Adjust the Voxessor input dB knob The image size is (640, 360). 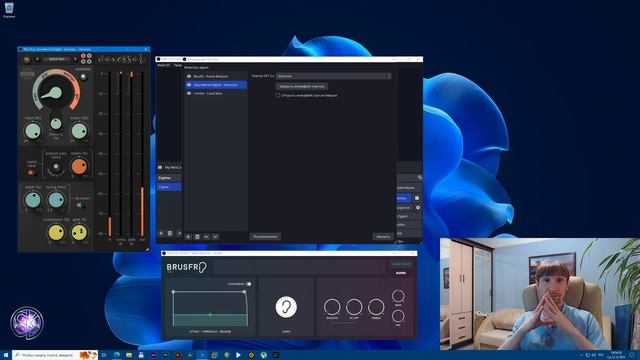click(x=33, y=131)
